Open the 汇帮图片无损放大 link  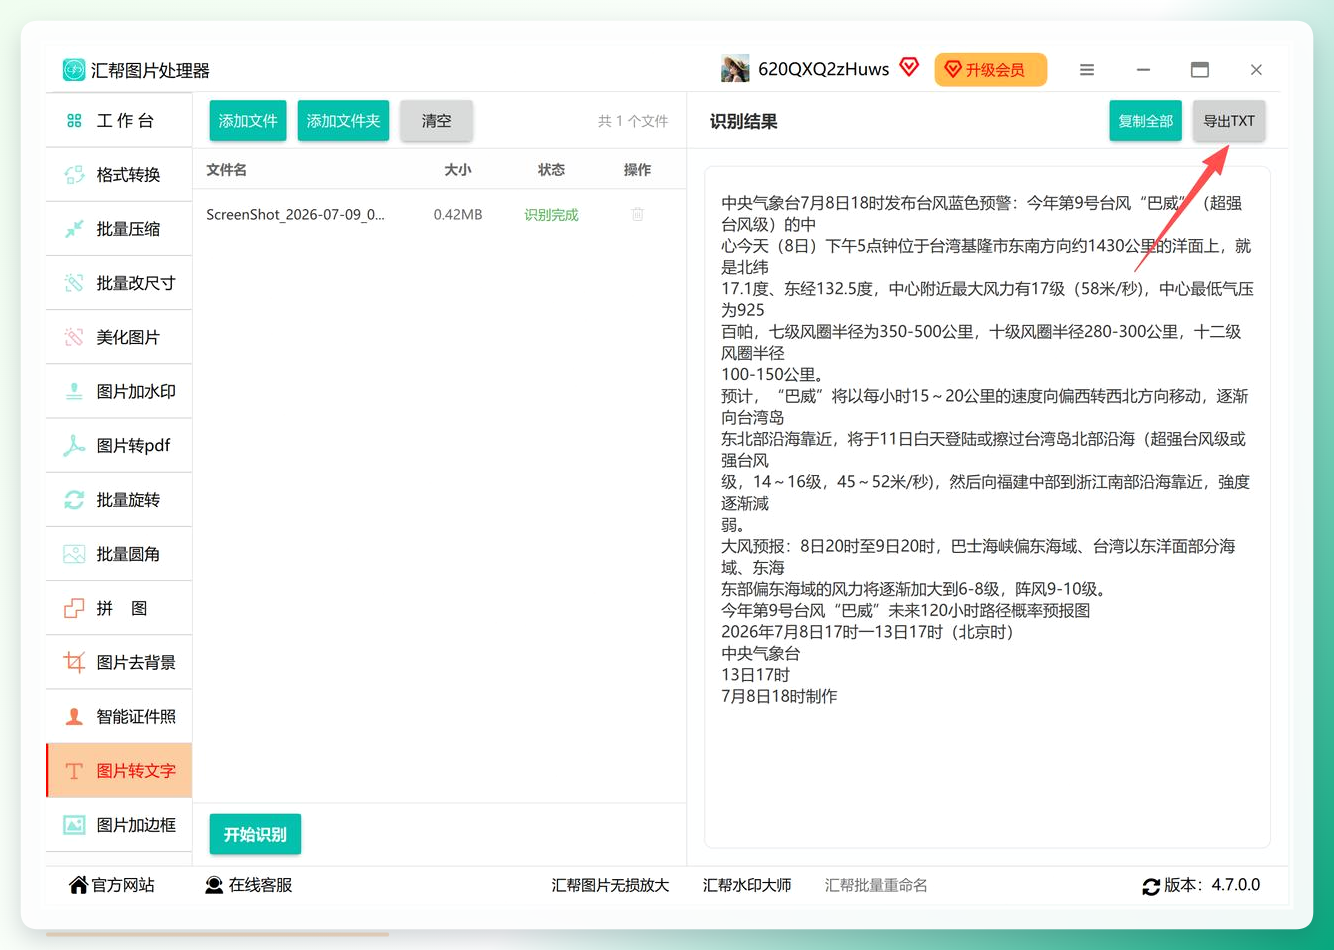(x=610, y=885)
